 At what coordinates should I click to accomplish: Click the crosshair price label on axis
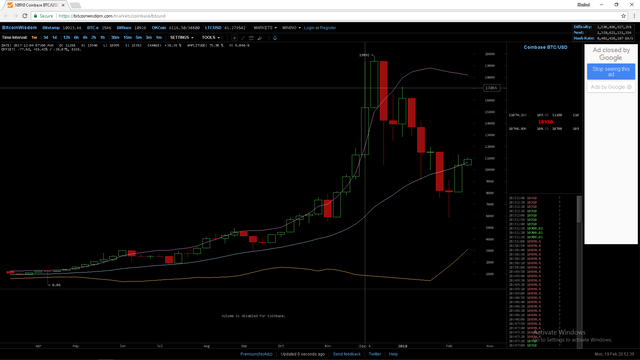pos(491,88)
